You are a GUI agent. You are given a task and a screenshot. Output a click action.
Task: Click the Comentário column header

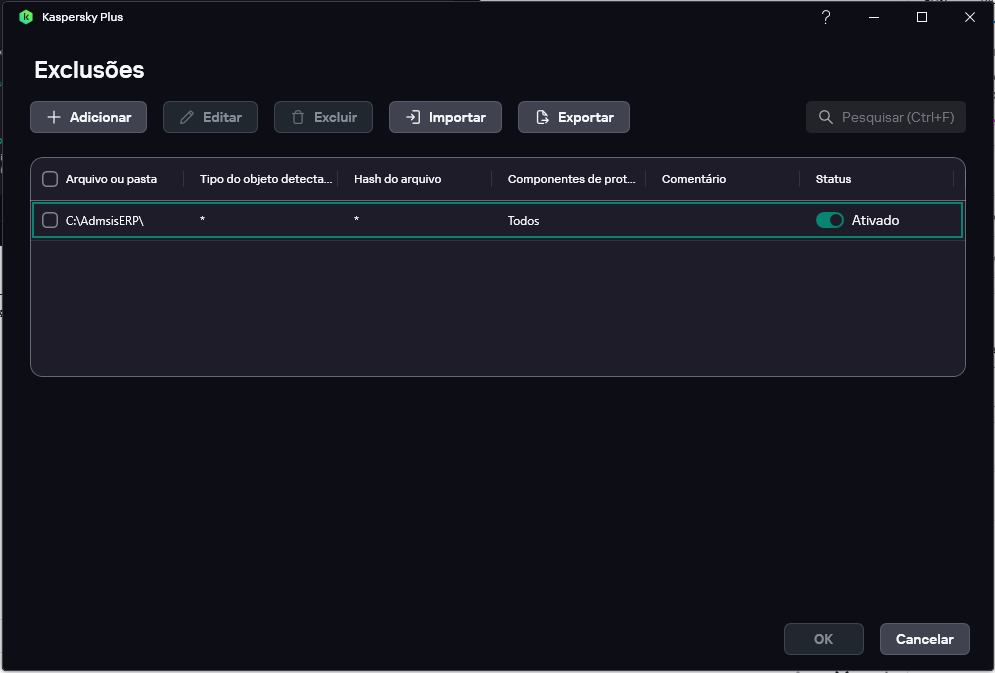[693, 179]
